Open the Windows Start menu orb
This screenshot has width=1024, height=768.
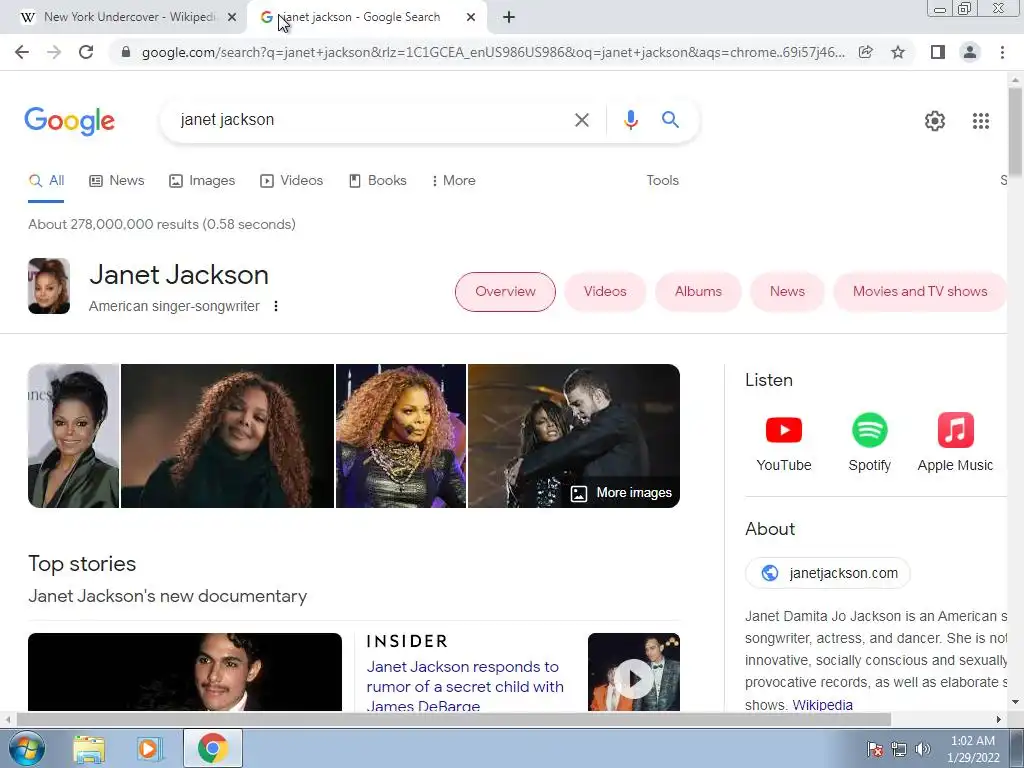click(27, 748)
